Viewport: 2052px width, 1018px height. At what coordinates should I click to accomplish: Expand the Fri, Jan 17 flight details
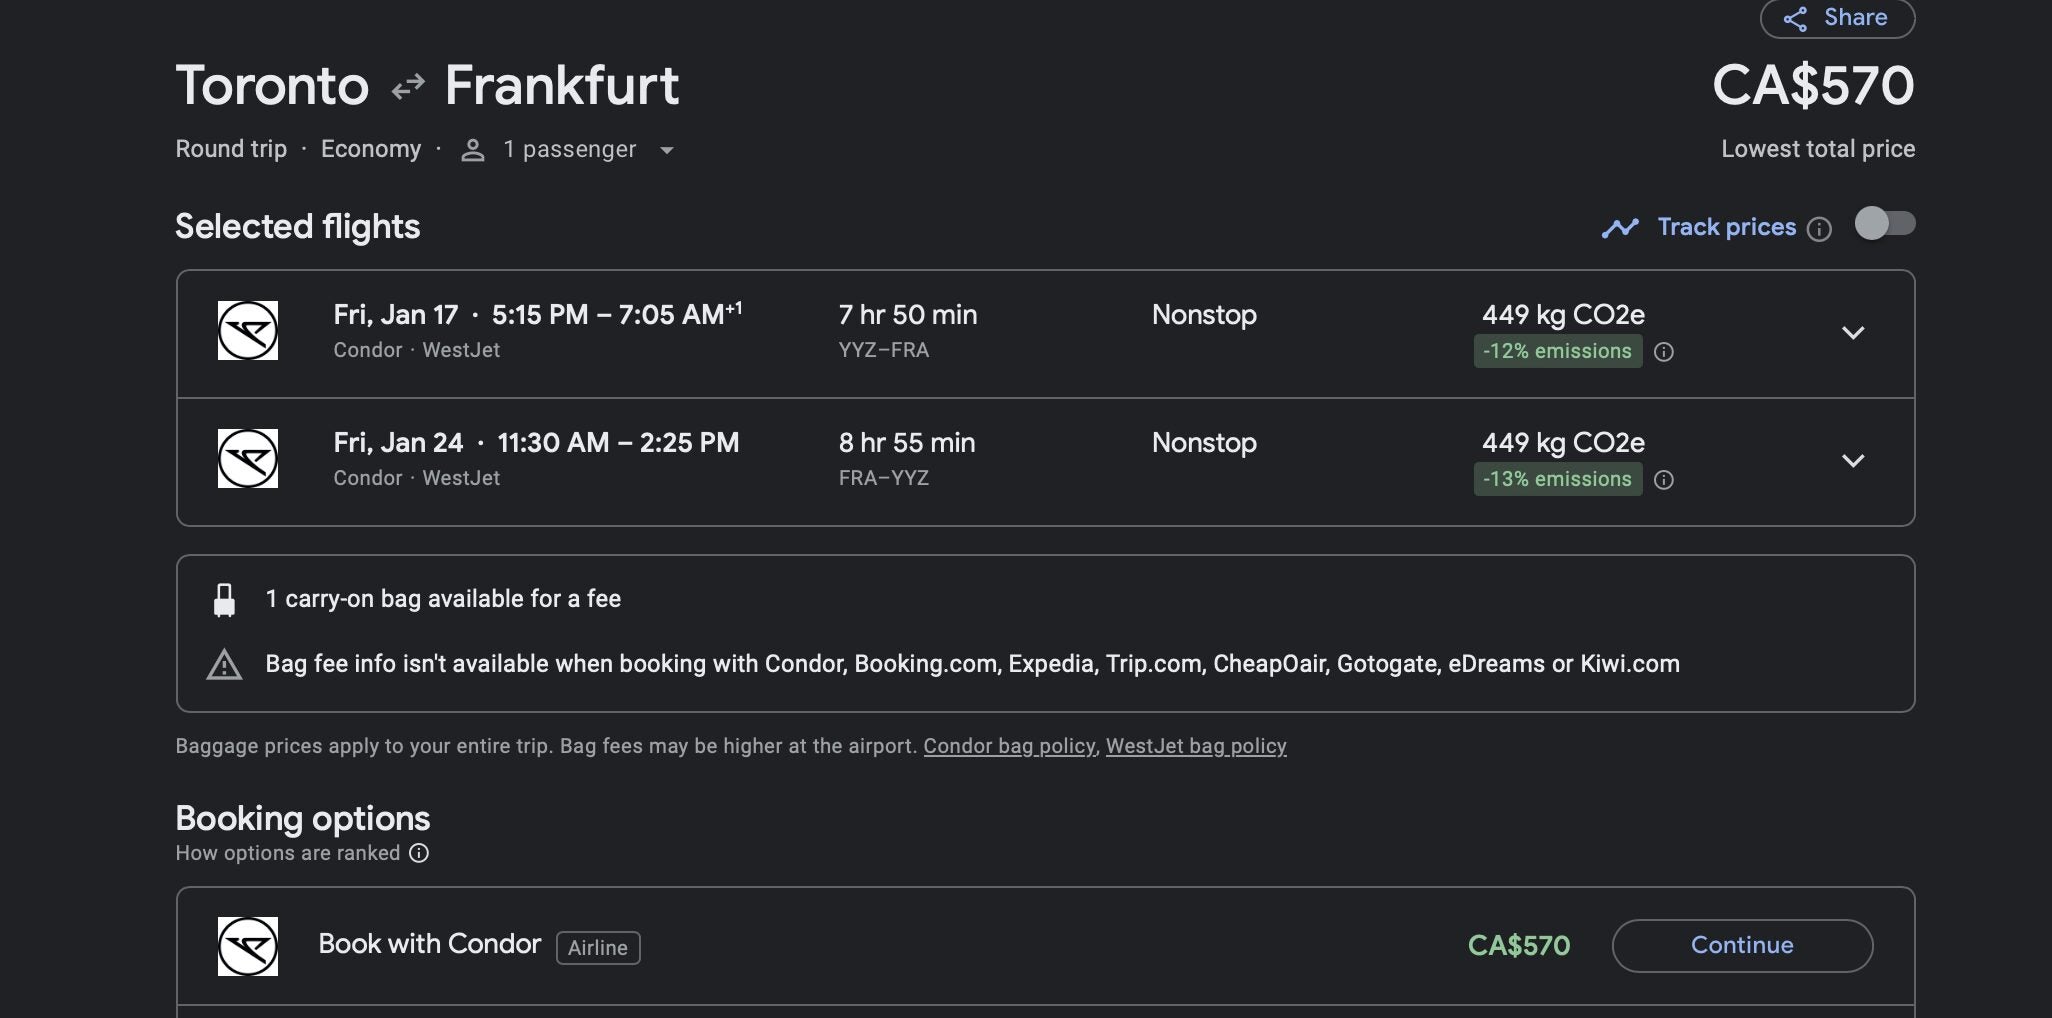point(1853,333)
